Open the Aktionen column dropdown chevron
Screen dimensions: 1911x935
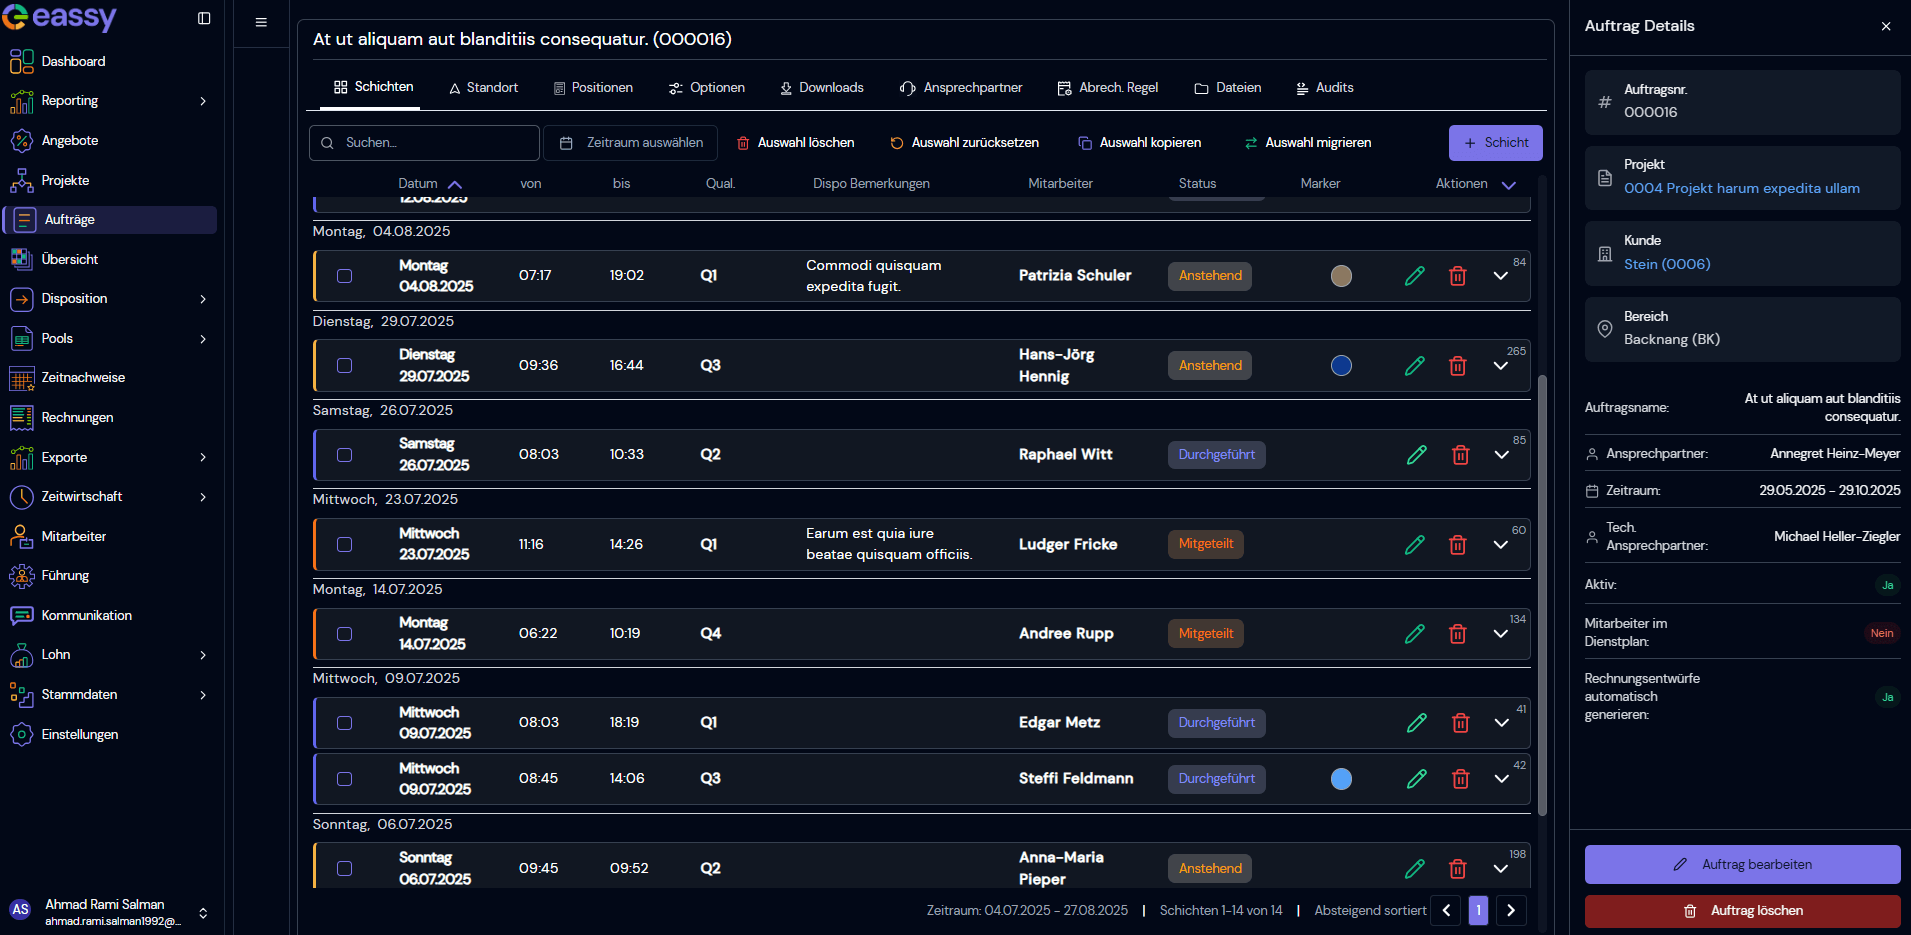[1509, 184]
